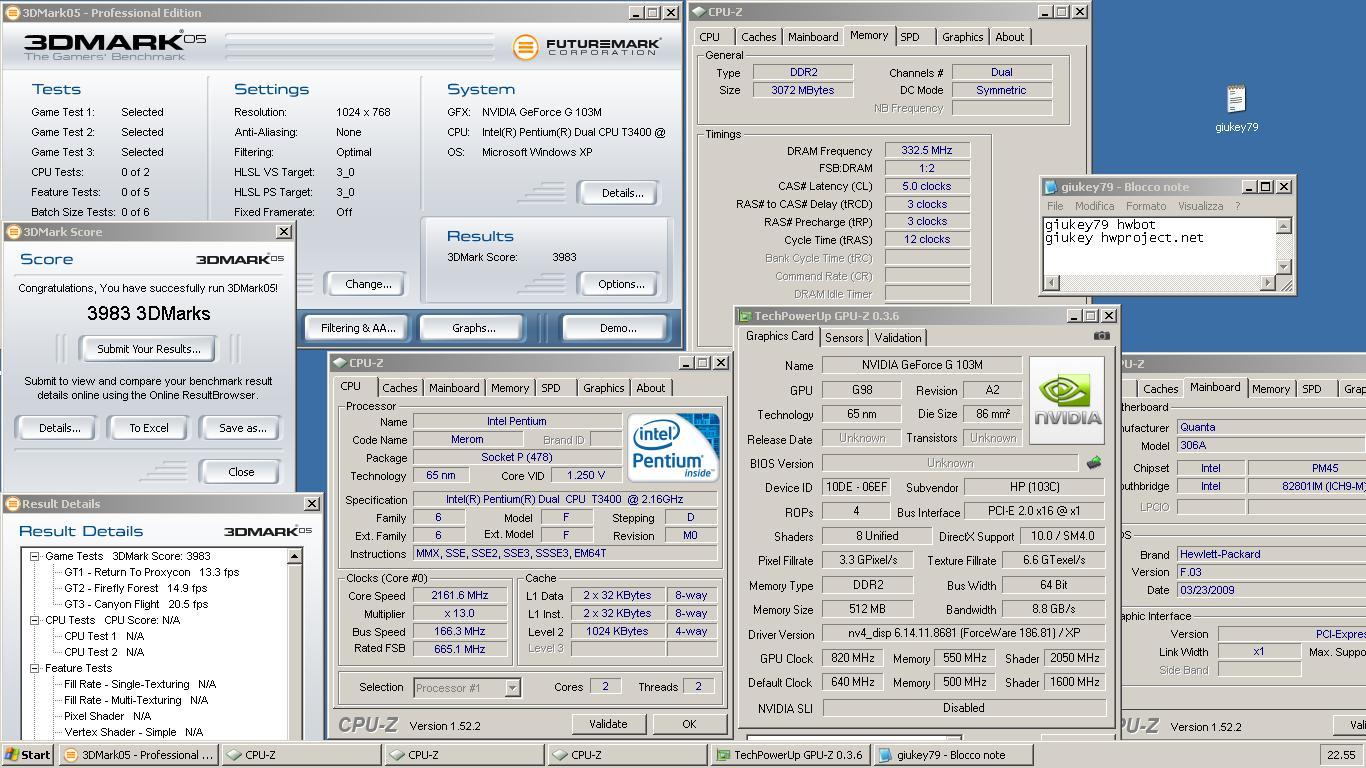The width and height of the screenshot is (1366, 768).
Task: Click the Result Details window title icon
Action: [12, 504]
